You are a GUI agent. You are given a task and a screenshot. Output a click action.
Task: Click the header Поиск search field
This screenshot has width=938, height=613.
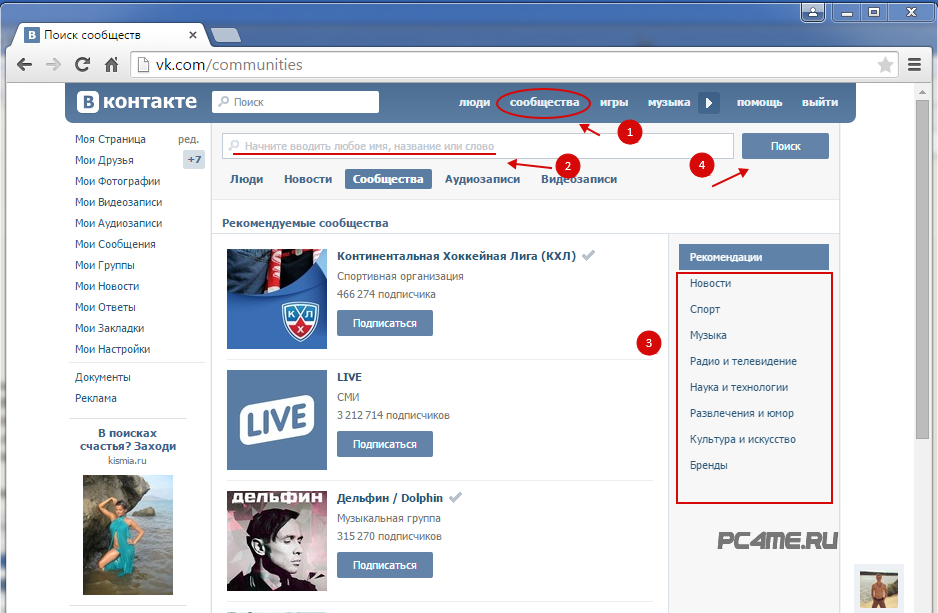tap(296, 102)
